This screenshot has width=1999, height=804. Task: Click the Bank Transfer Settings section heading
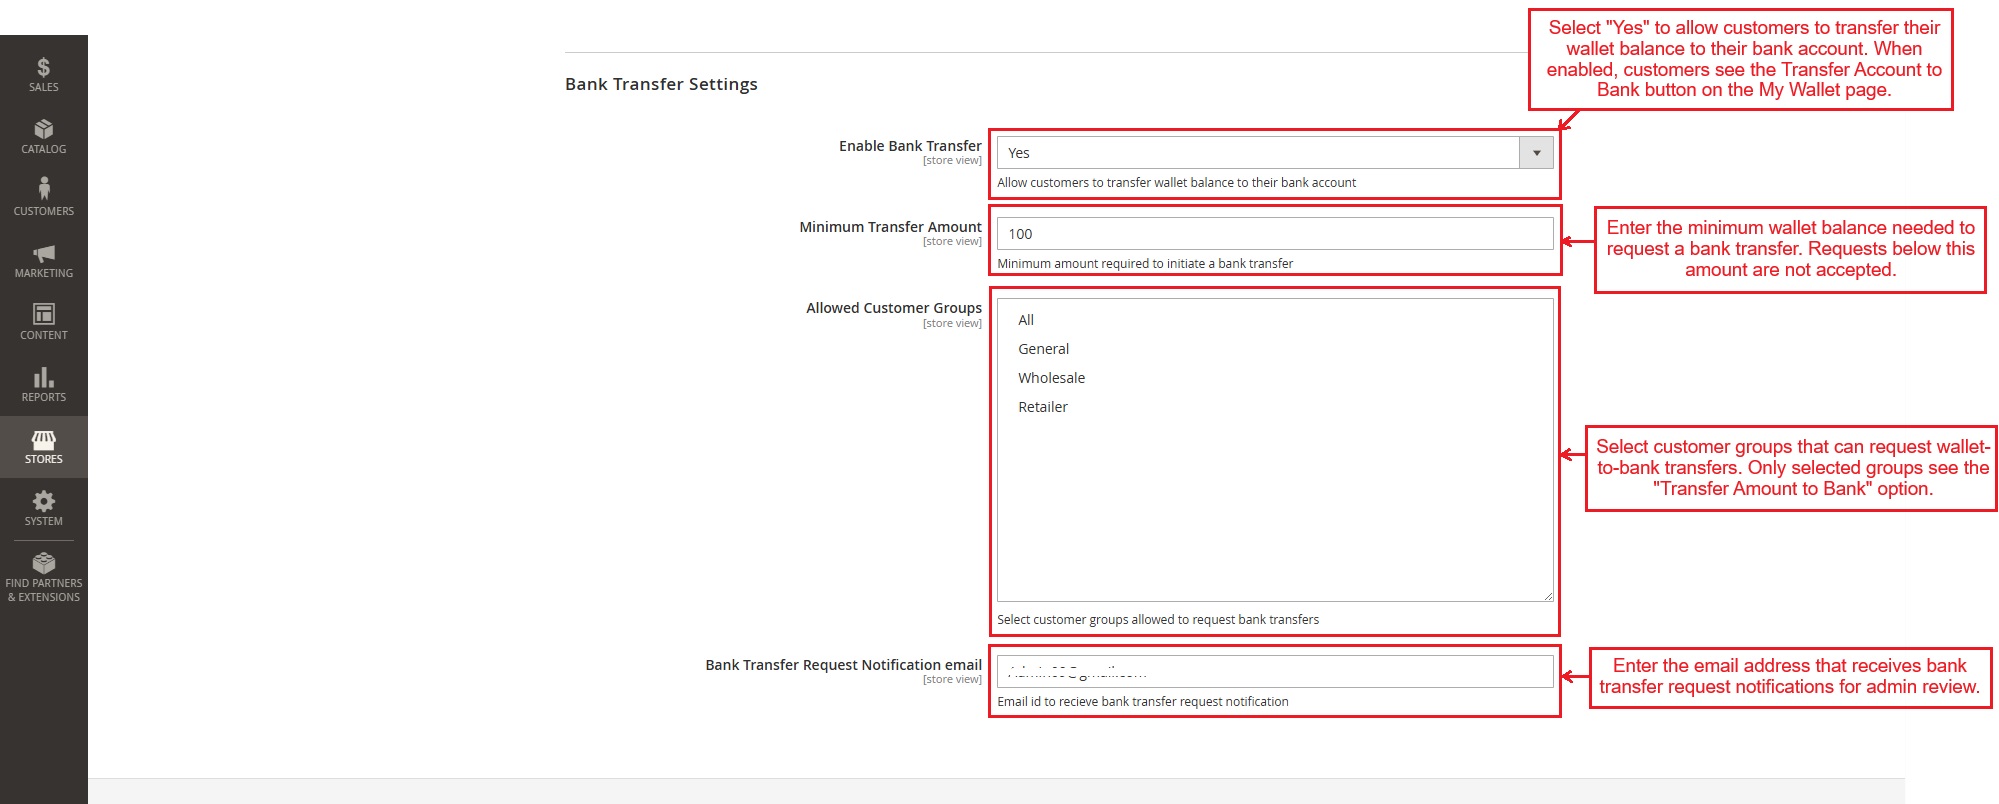click(x=661, y=84)
